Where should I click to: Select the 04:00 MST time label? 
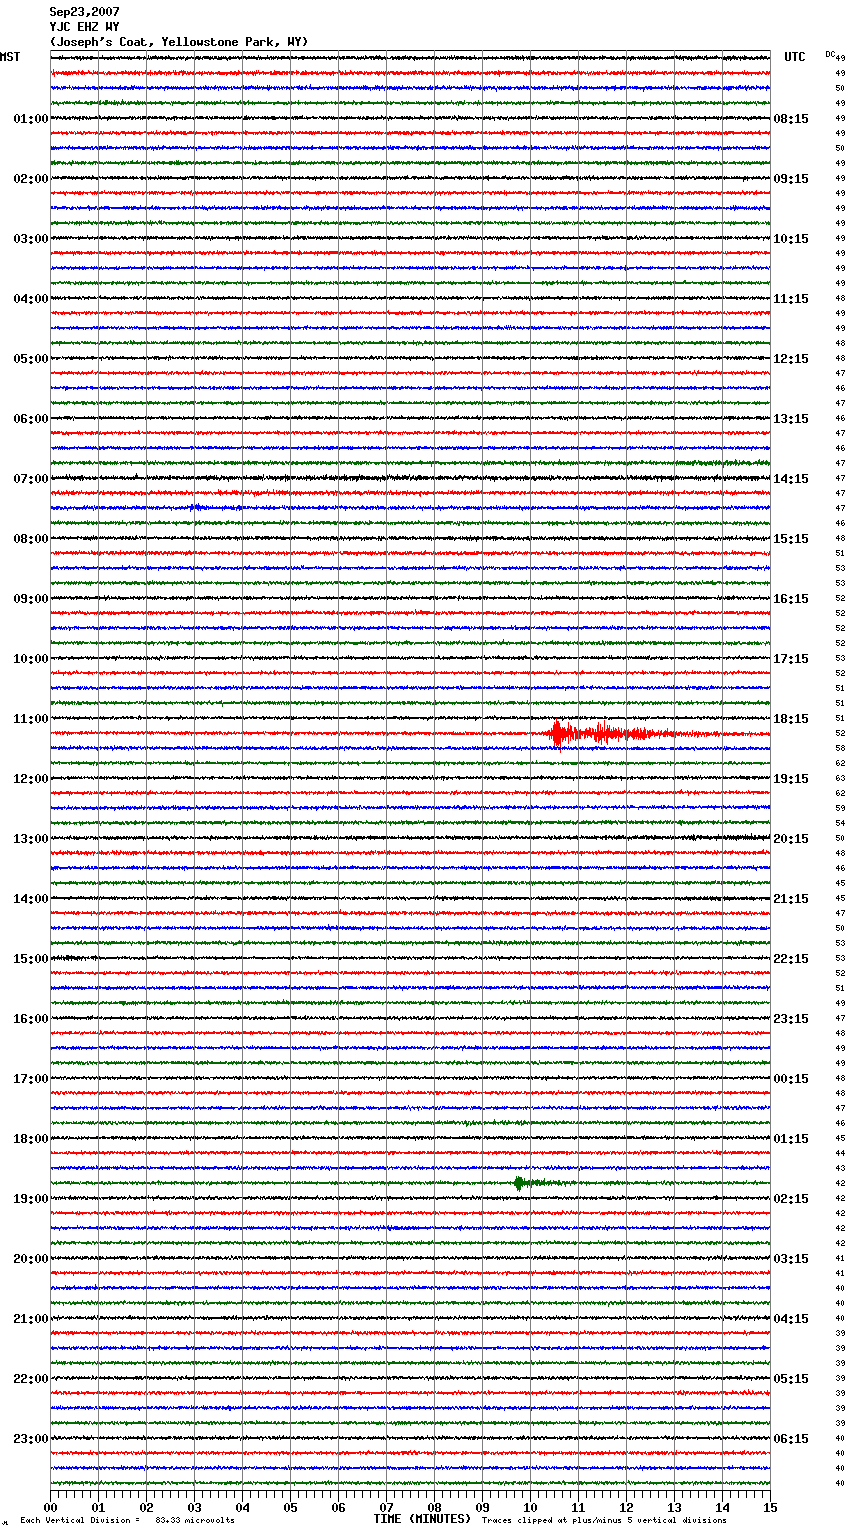31,299
